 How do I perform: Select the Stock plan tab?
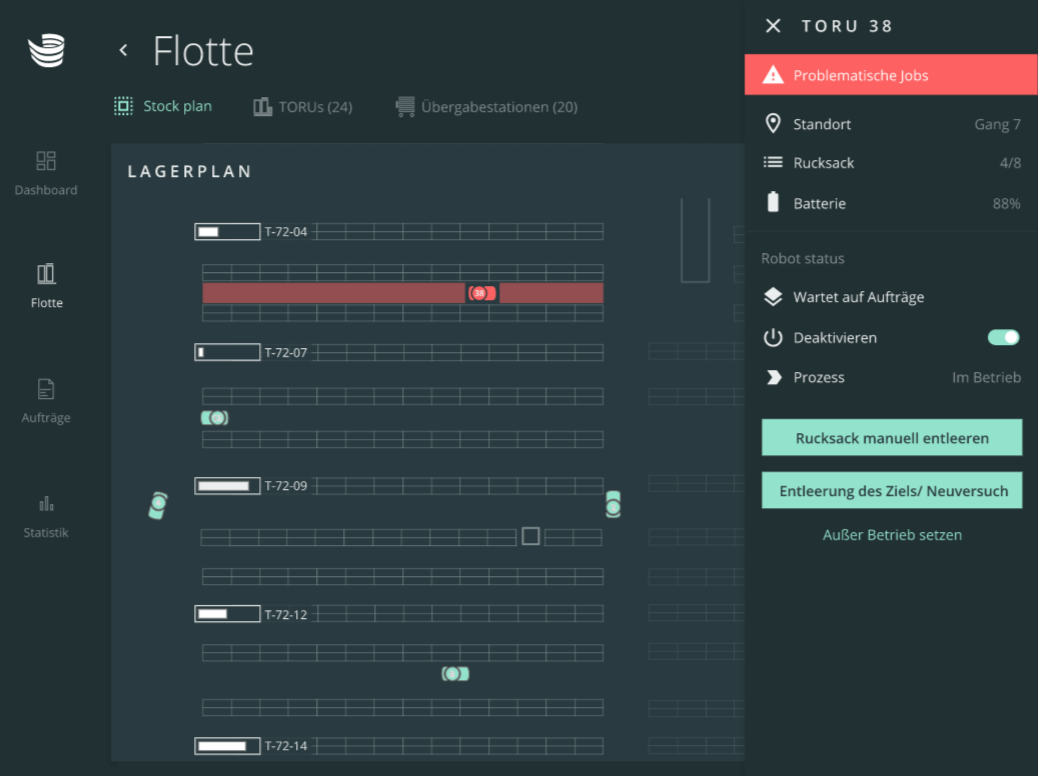(163, 106)
